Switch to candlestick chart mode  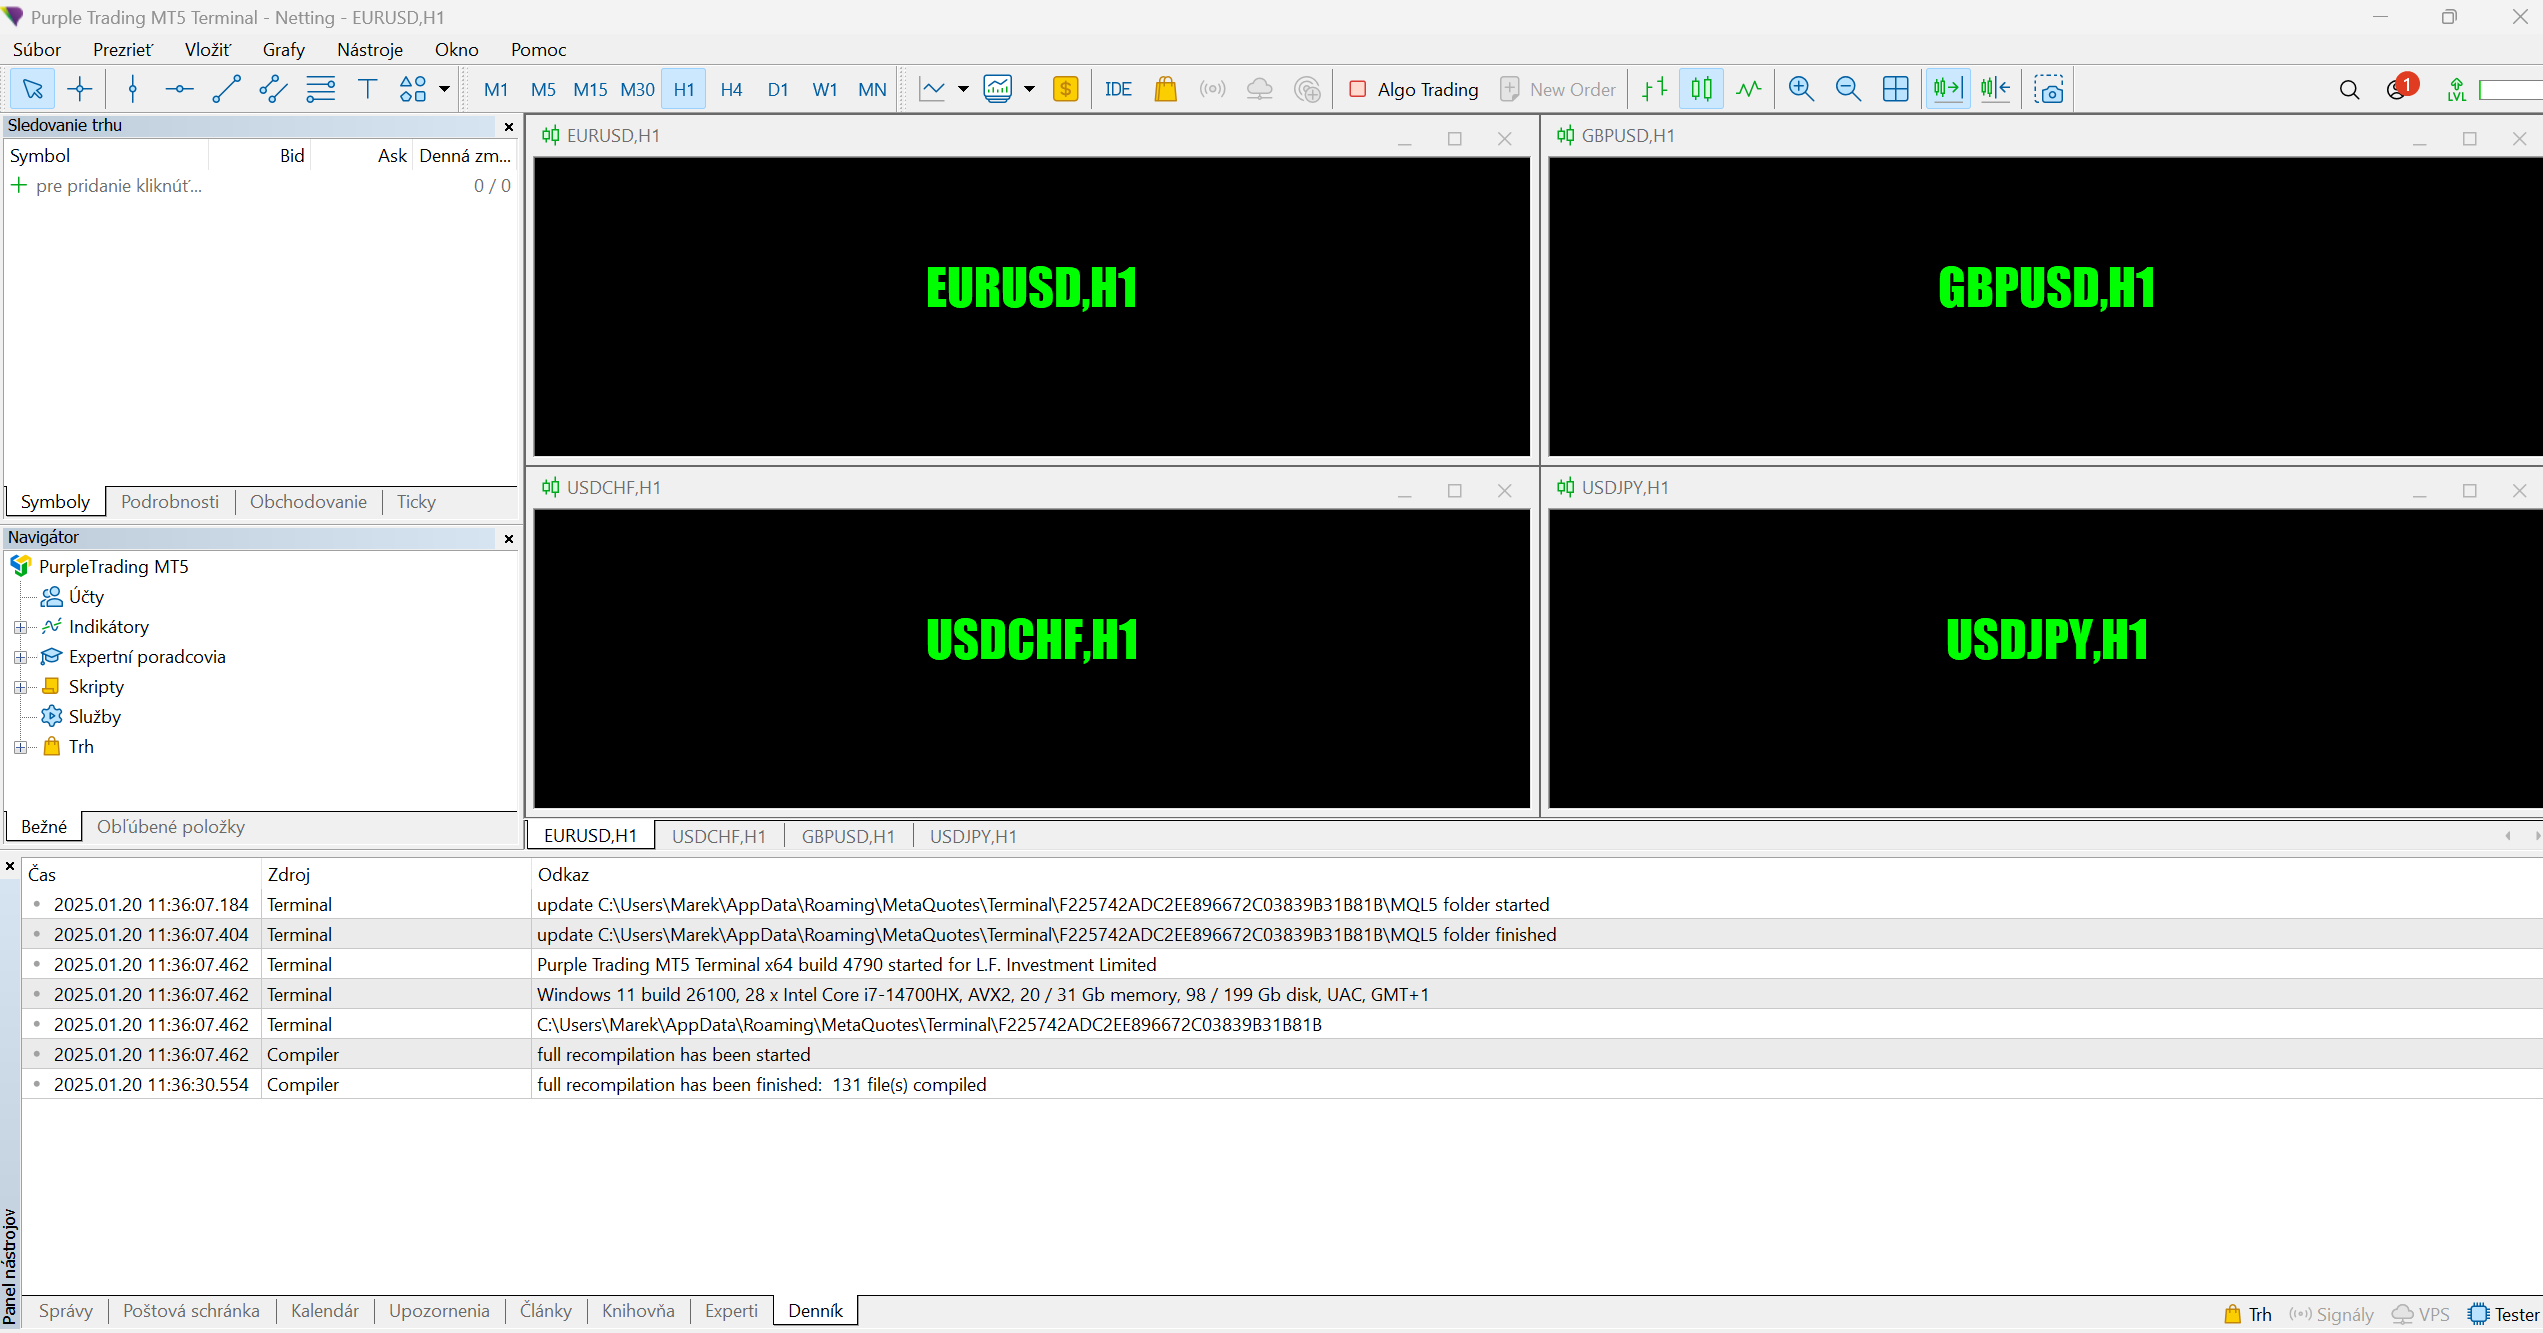point(1701,89)
